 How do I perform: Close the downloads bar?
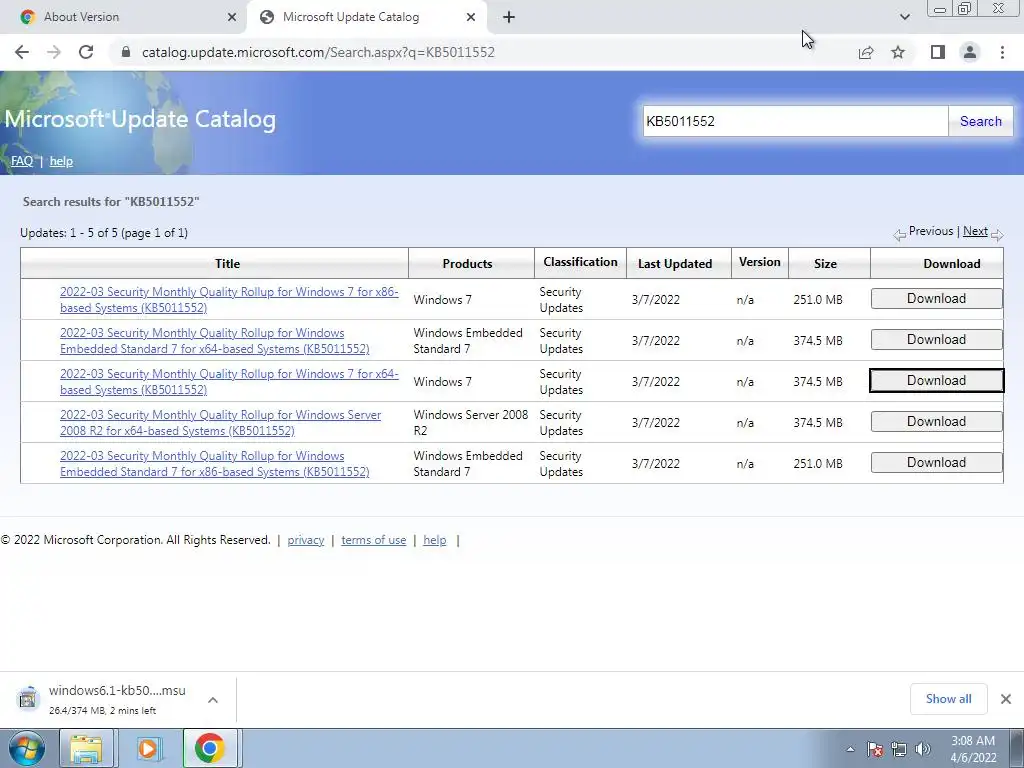(x=1006, y=699)
